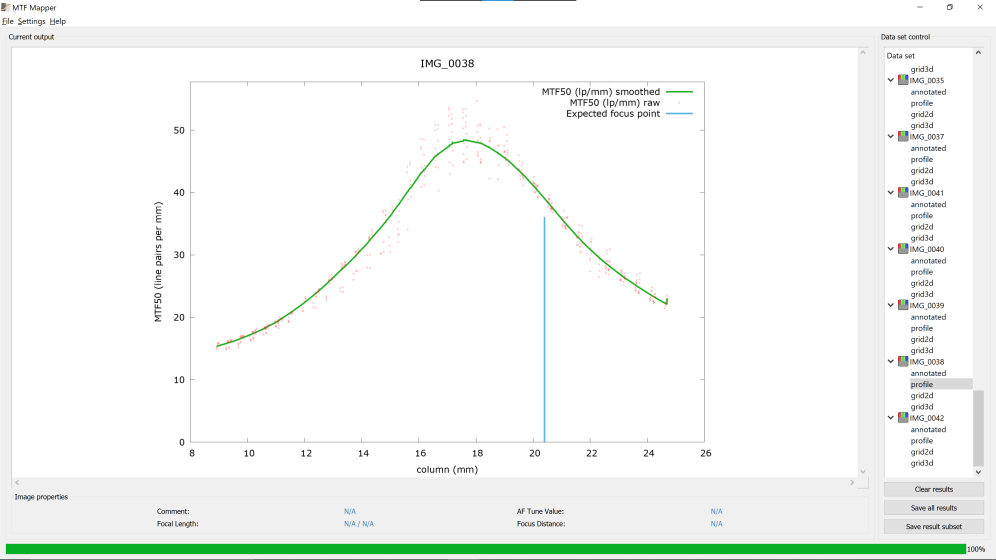
Task: Select grid2d under IMG_0037
Action: click(922, 171)
